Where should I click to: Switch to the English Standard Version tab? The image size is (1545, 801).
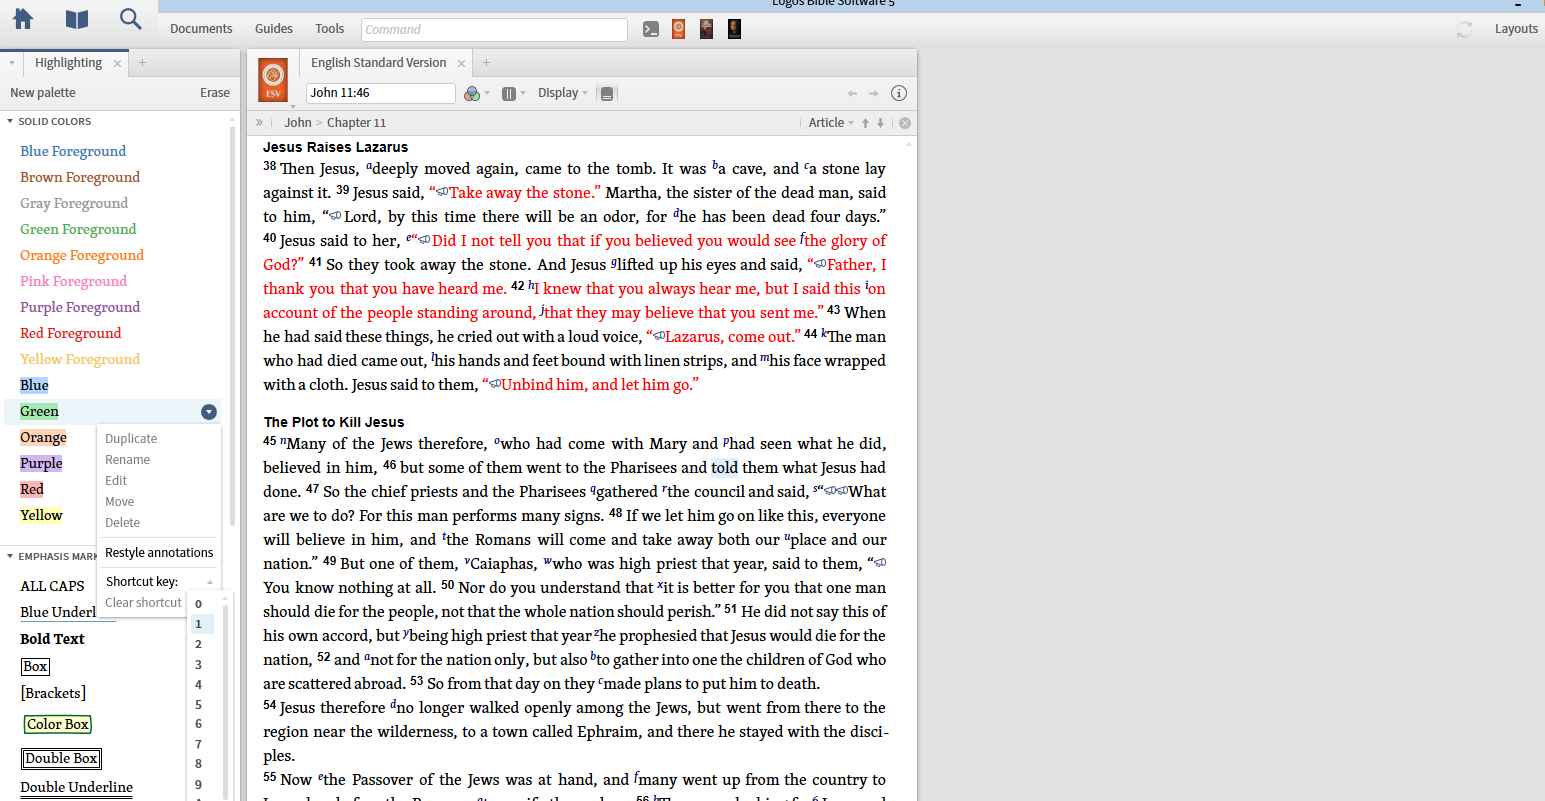378,63
